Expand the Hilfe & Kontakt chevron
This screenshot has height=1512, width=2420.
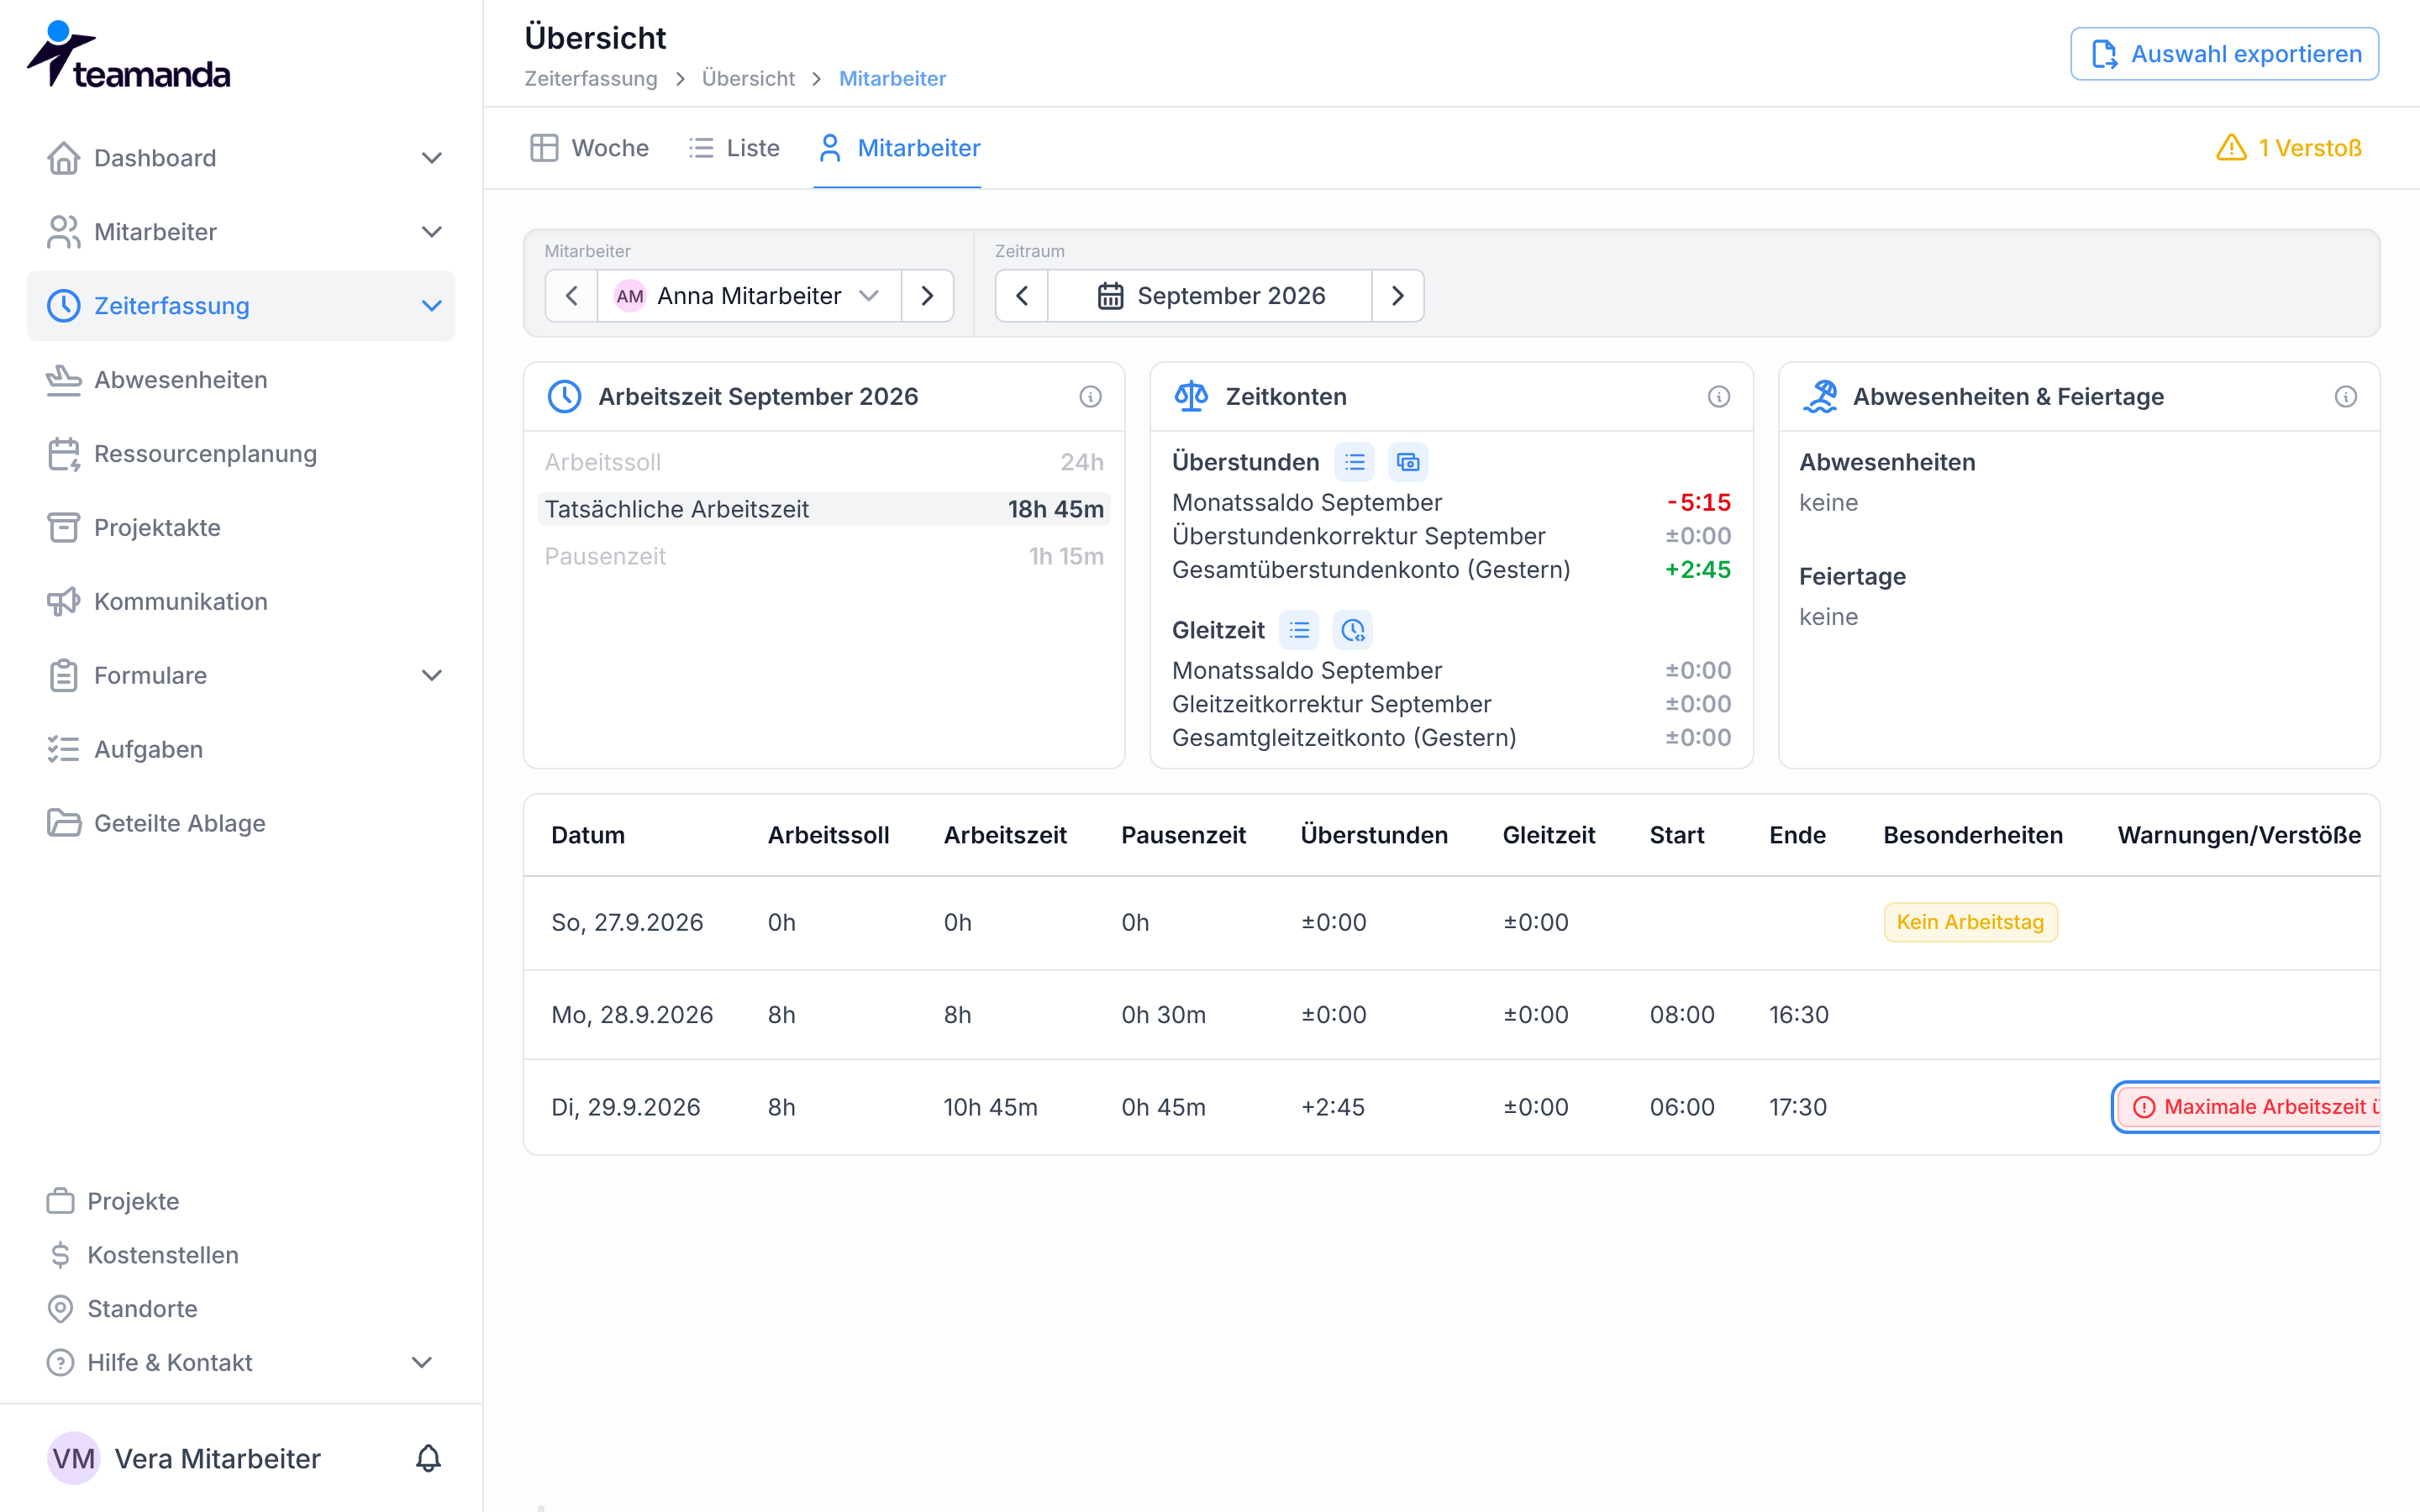[422, 1362]
